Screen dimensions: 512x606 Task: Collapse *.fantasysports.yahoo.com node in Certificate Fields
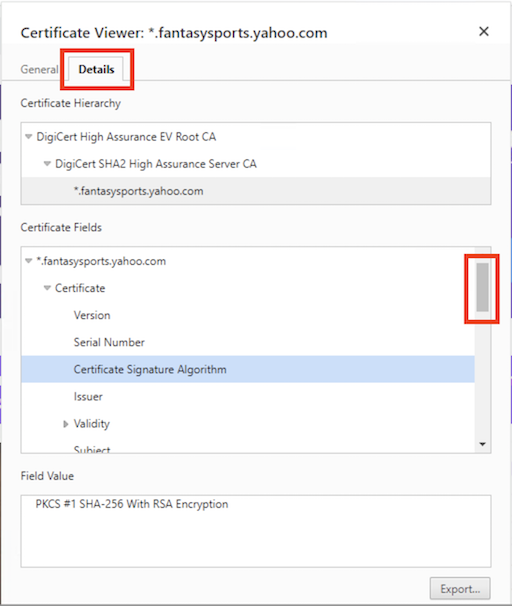click(28, 261)
